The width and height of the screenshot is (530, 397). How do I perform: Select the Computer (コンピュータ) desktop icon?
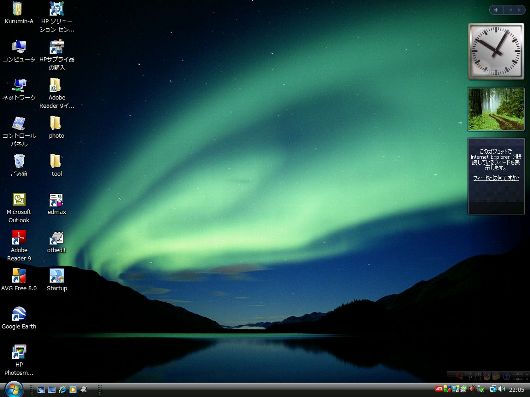(x=19, y=51)
